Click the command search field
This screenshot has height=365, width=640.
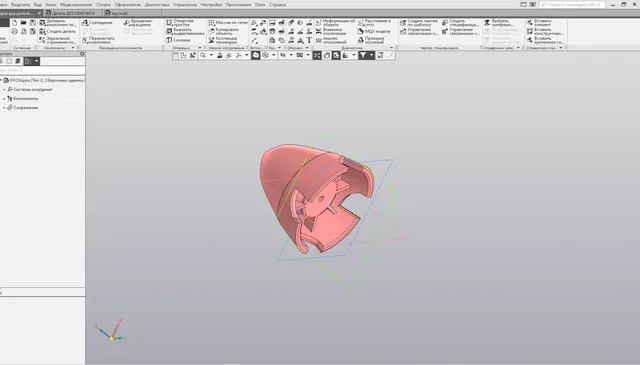[572, 4]
